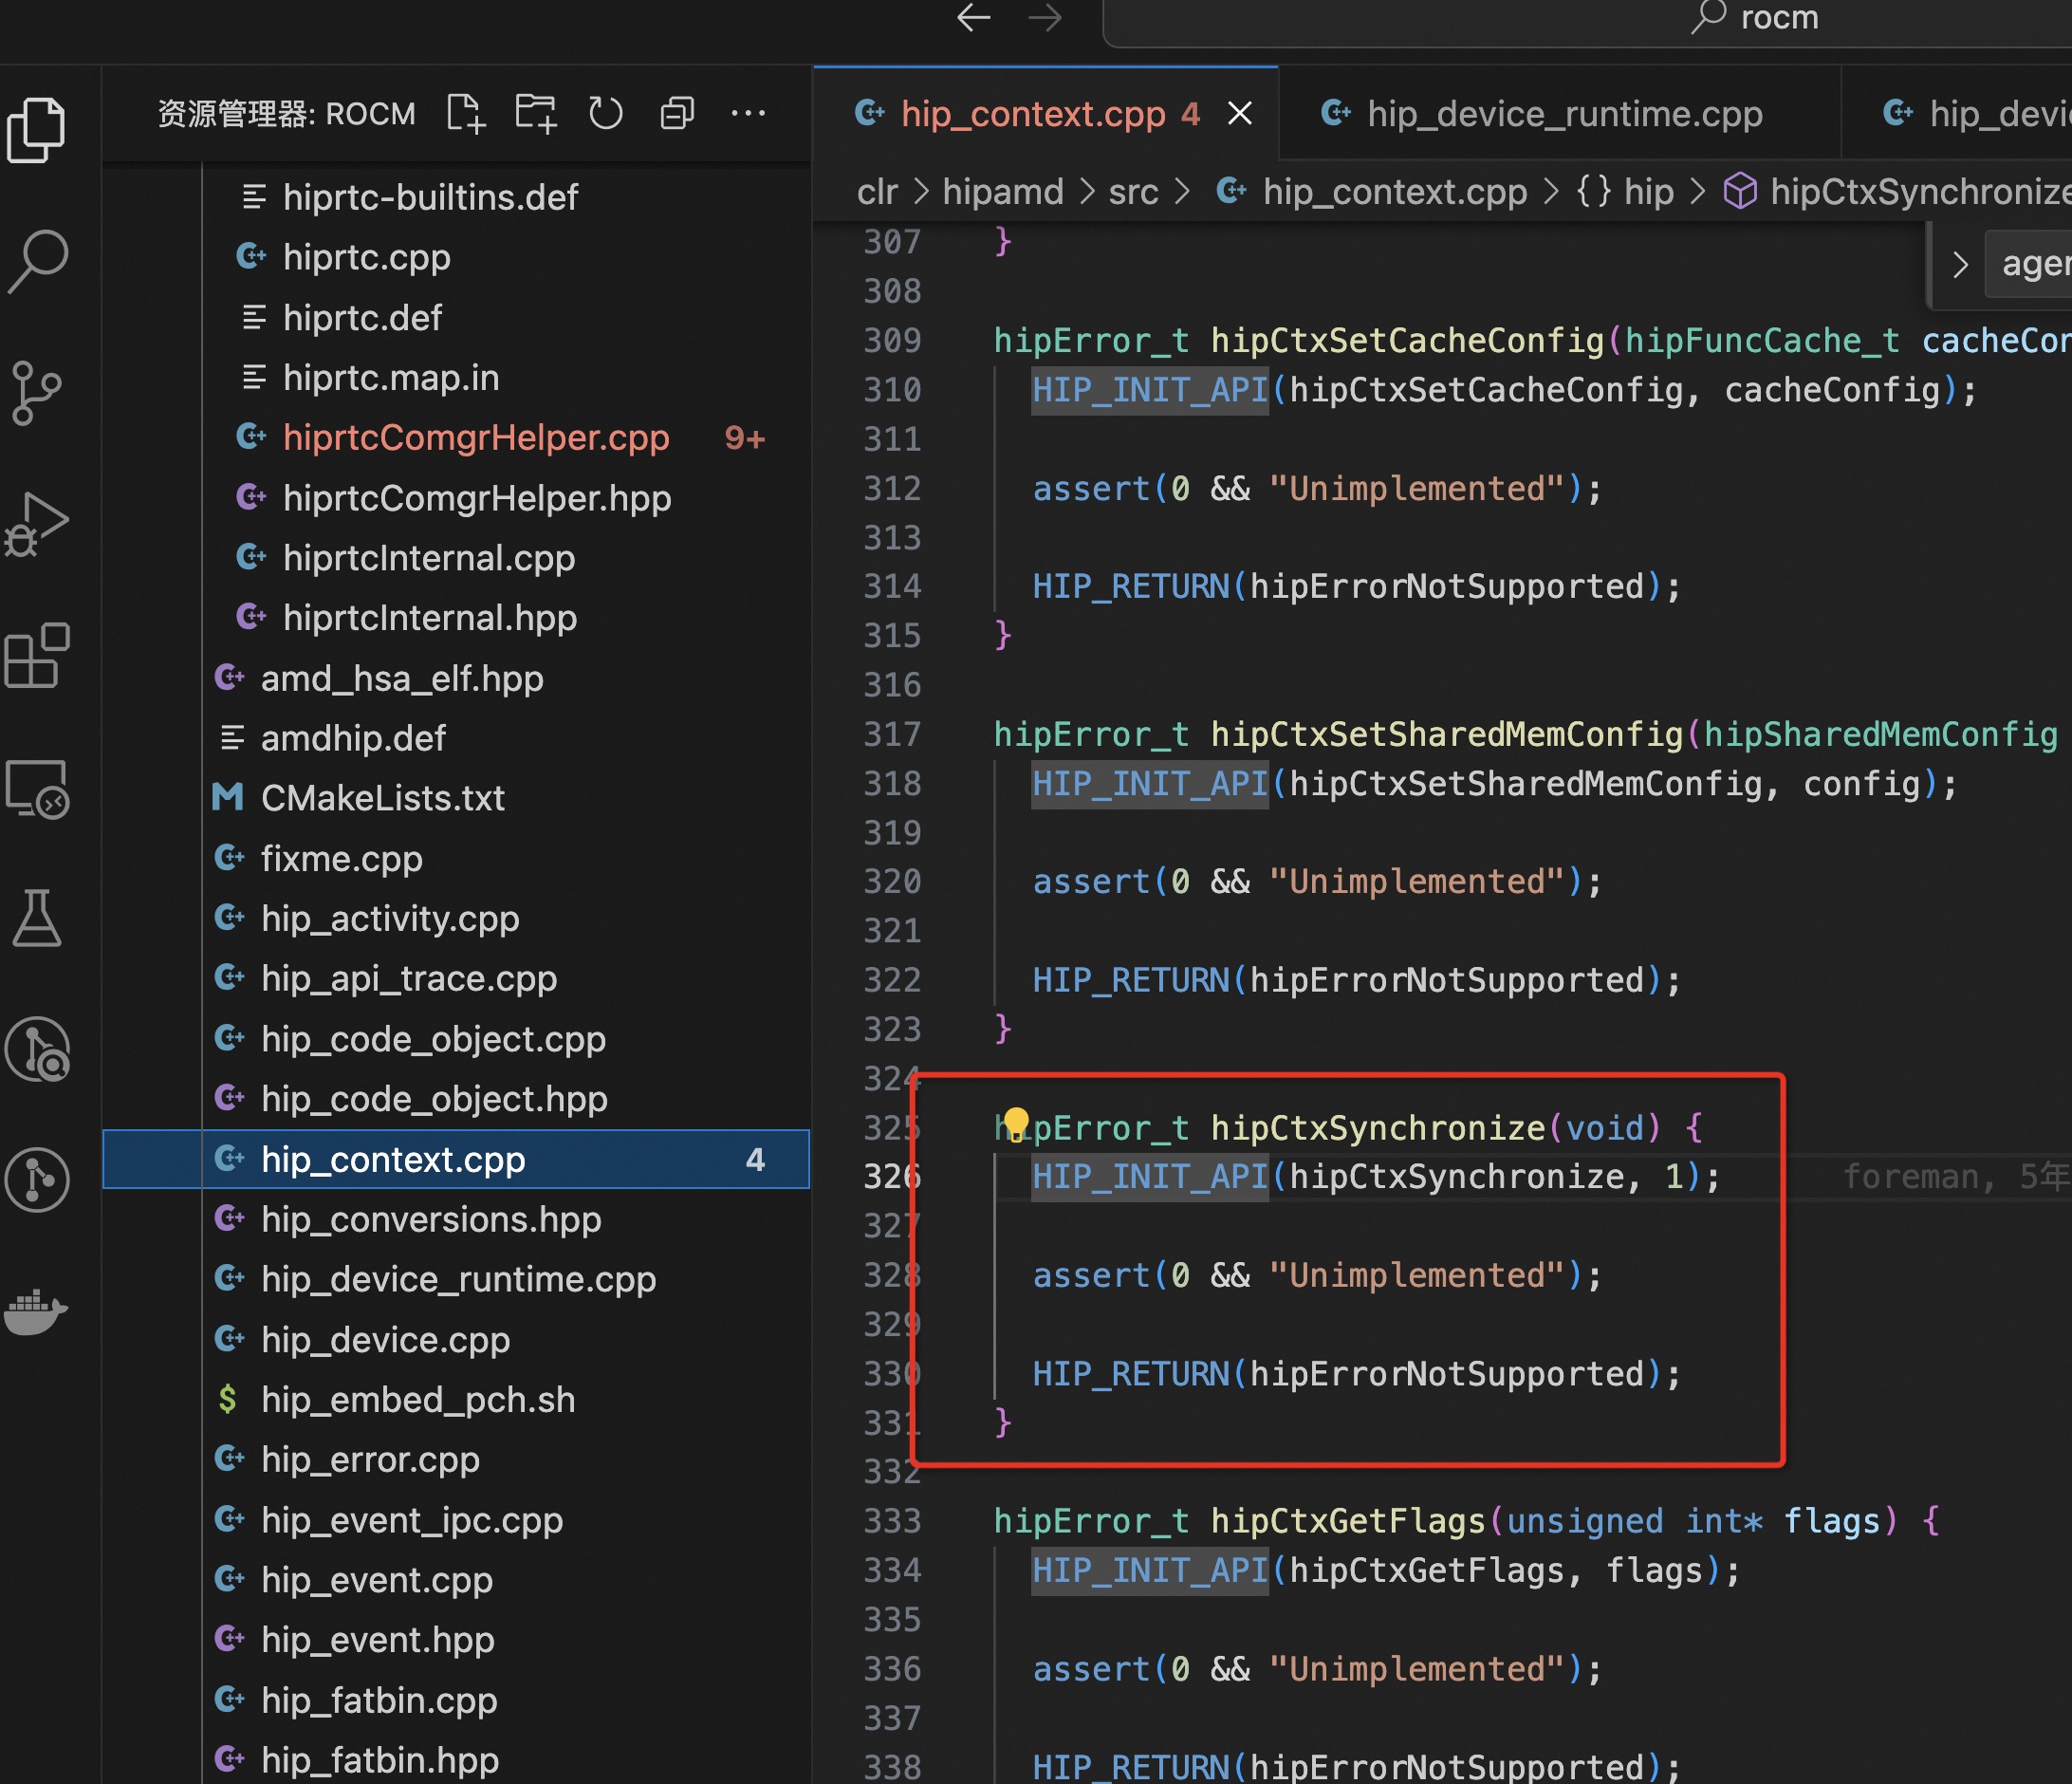This screenshot has width=2072, height=1784.
Task: Click New File icon in explorer header
Action: click(466, 113)
